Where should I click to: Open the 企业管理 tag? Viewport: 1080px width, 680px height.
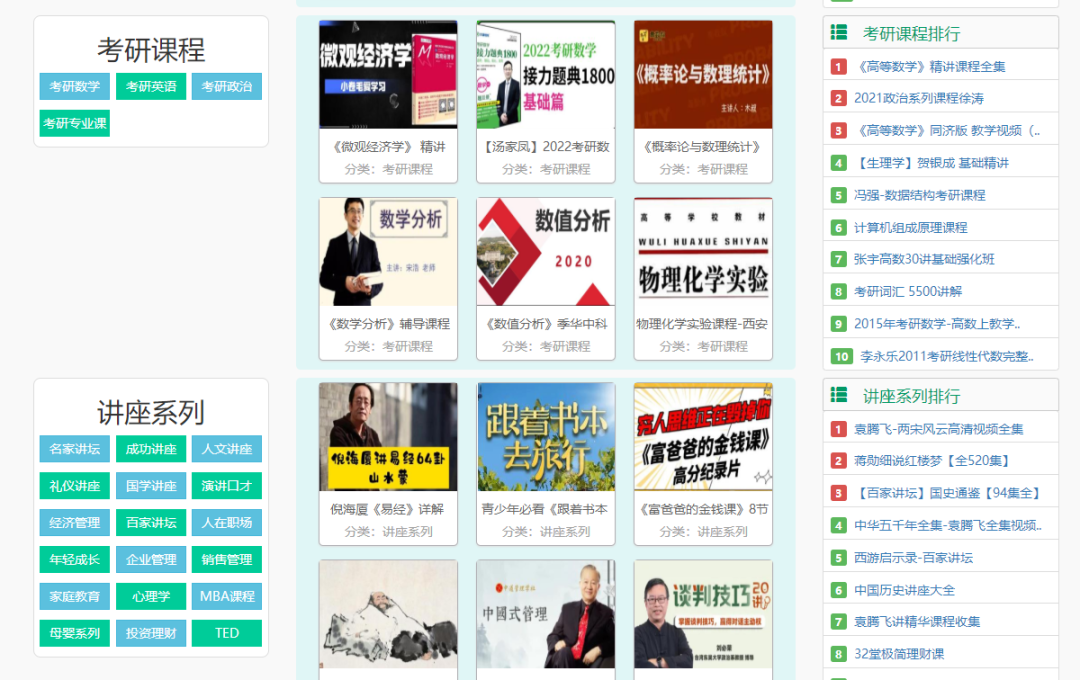point(151,559)
